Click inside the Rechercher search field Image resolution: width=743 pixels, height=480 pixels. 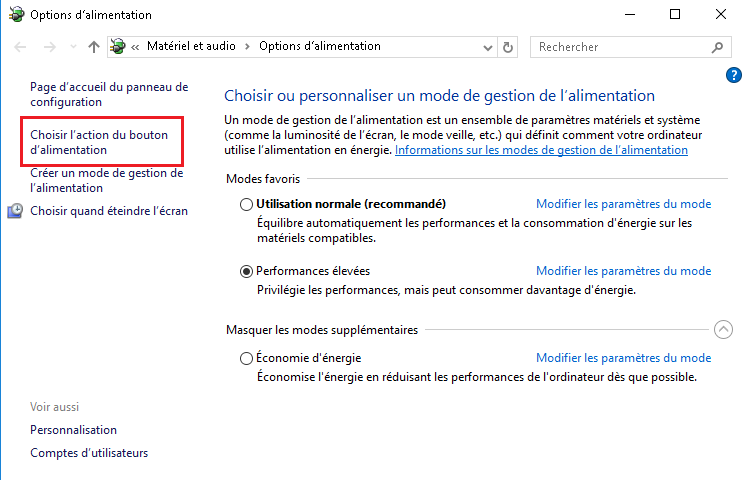coord(621,47)
